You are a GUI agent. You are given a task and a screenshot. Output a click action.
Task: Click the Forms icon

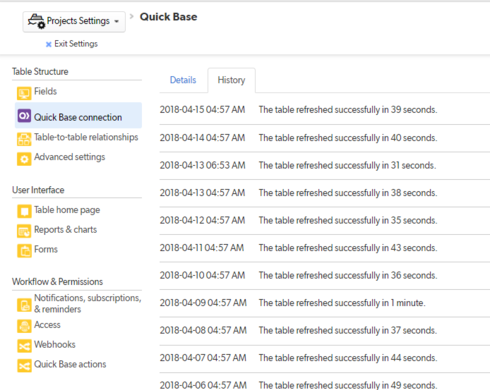coord(24,251)
